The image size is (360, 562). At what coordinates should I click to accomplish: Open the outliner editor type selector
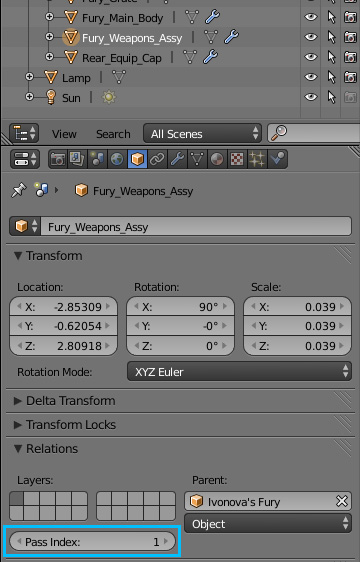click(x=24, y=133)
